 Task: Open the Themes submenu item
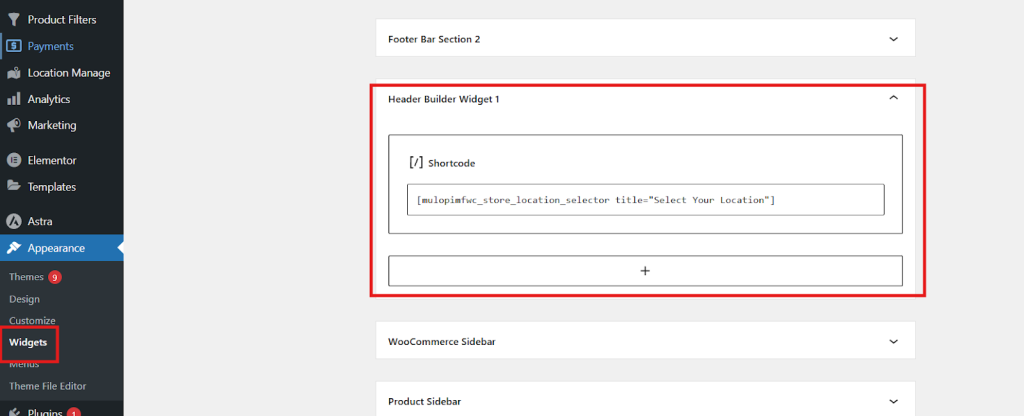pos(26,277)
